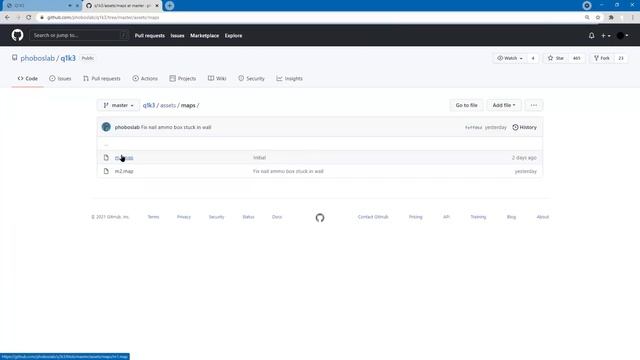Open the footer Training link
The width and height of the screenshot is (640, 360).
tap(478, 217)
